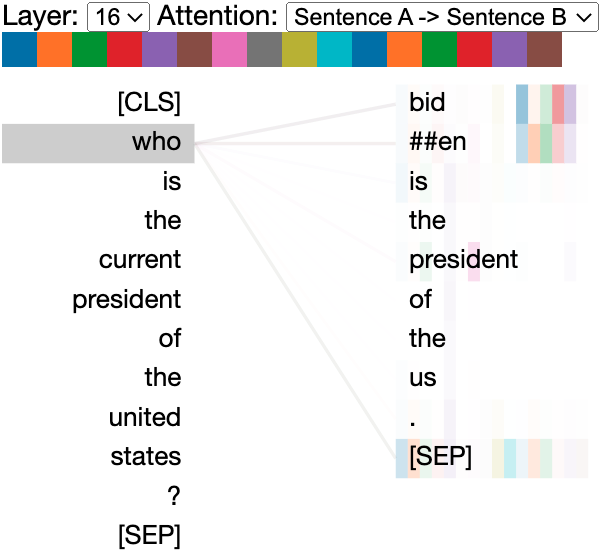Click the '##en' token in the right column
This screenshot has height=552, width=603.
[x=437, y=142]
